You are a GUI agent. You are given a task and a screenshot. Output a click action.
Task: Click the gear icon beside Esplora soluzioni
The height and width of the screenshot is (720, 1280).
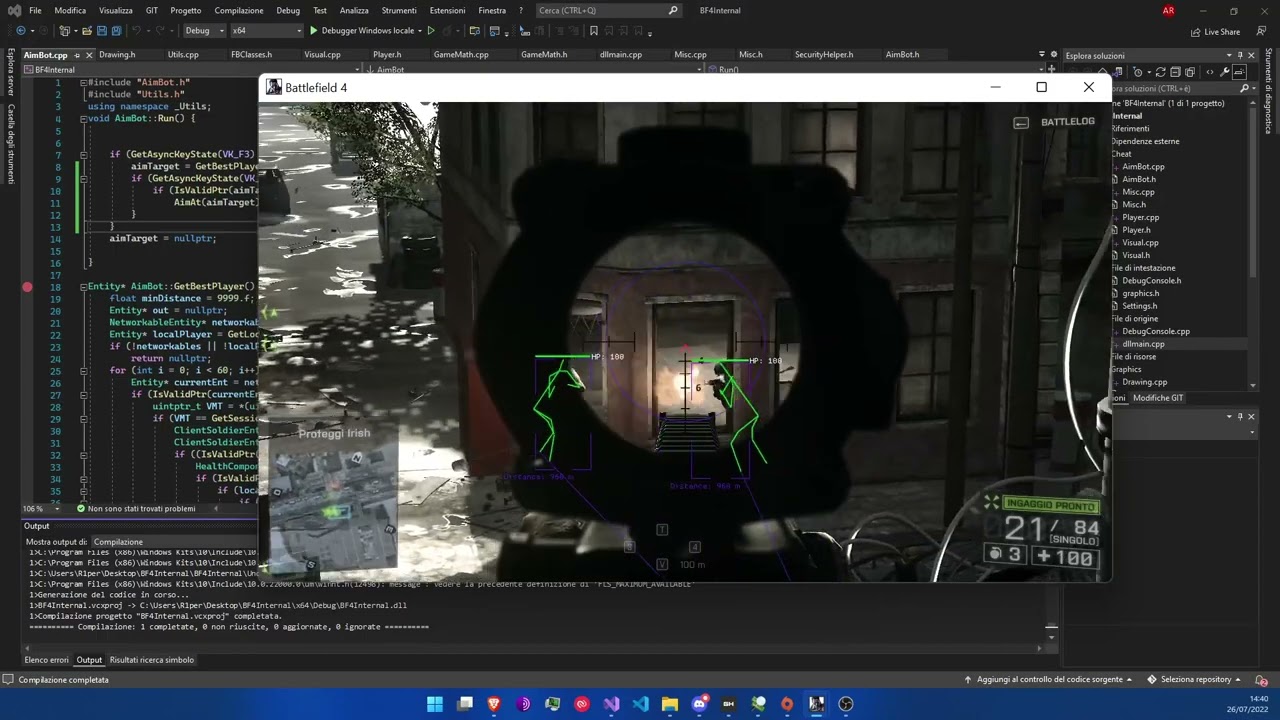[1054, 55]
